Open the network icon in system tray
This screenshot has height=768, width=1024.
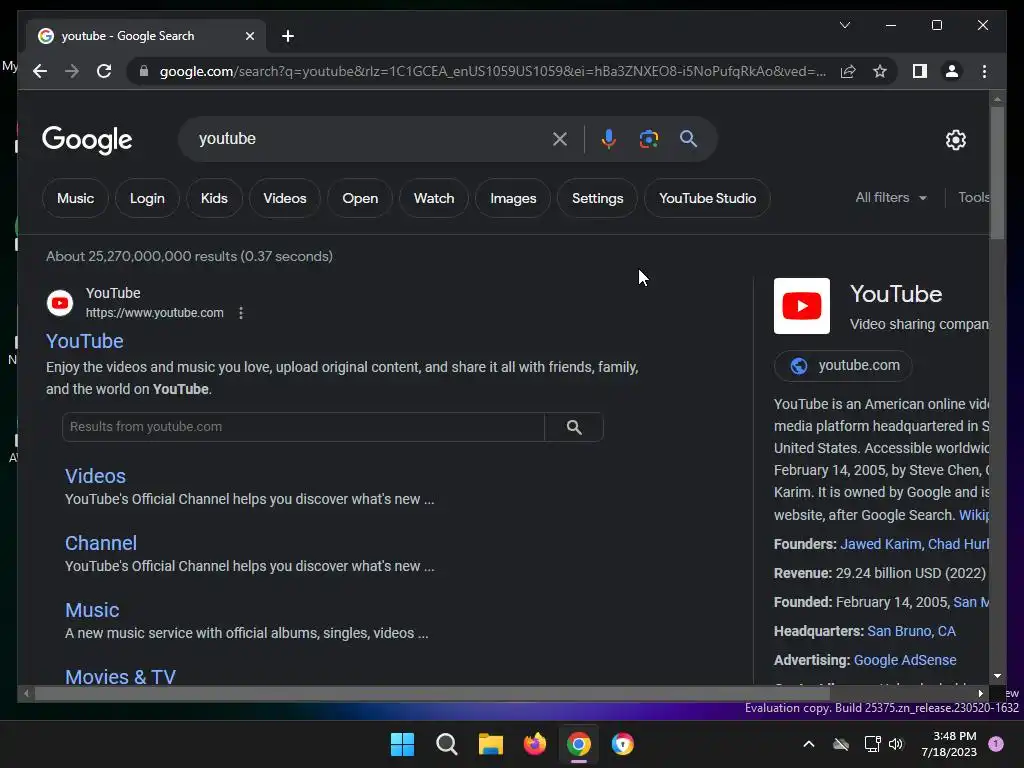tap(872, 744)
